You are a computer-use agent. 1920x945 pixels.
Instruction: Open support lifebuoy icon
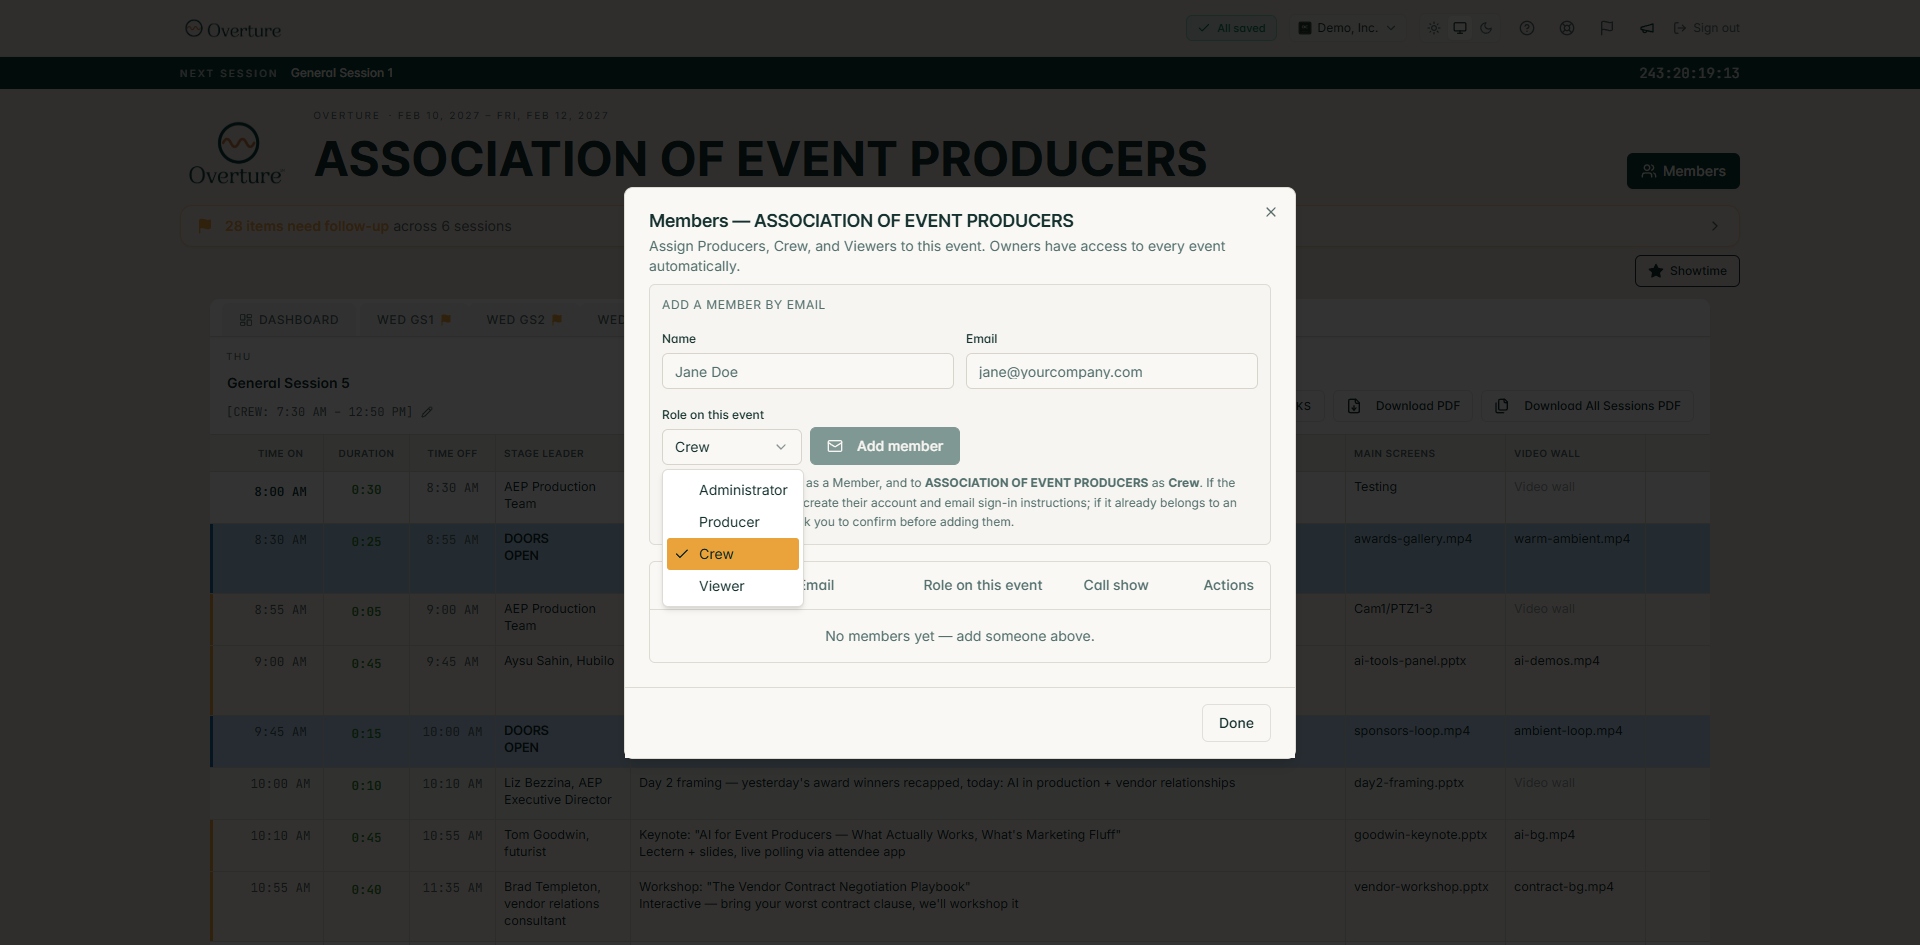point(1567,28)
